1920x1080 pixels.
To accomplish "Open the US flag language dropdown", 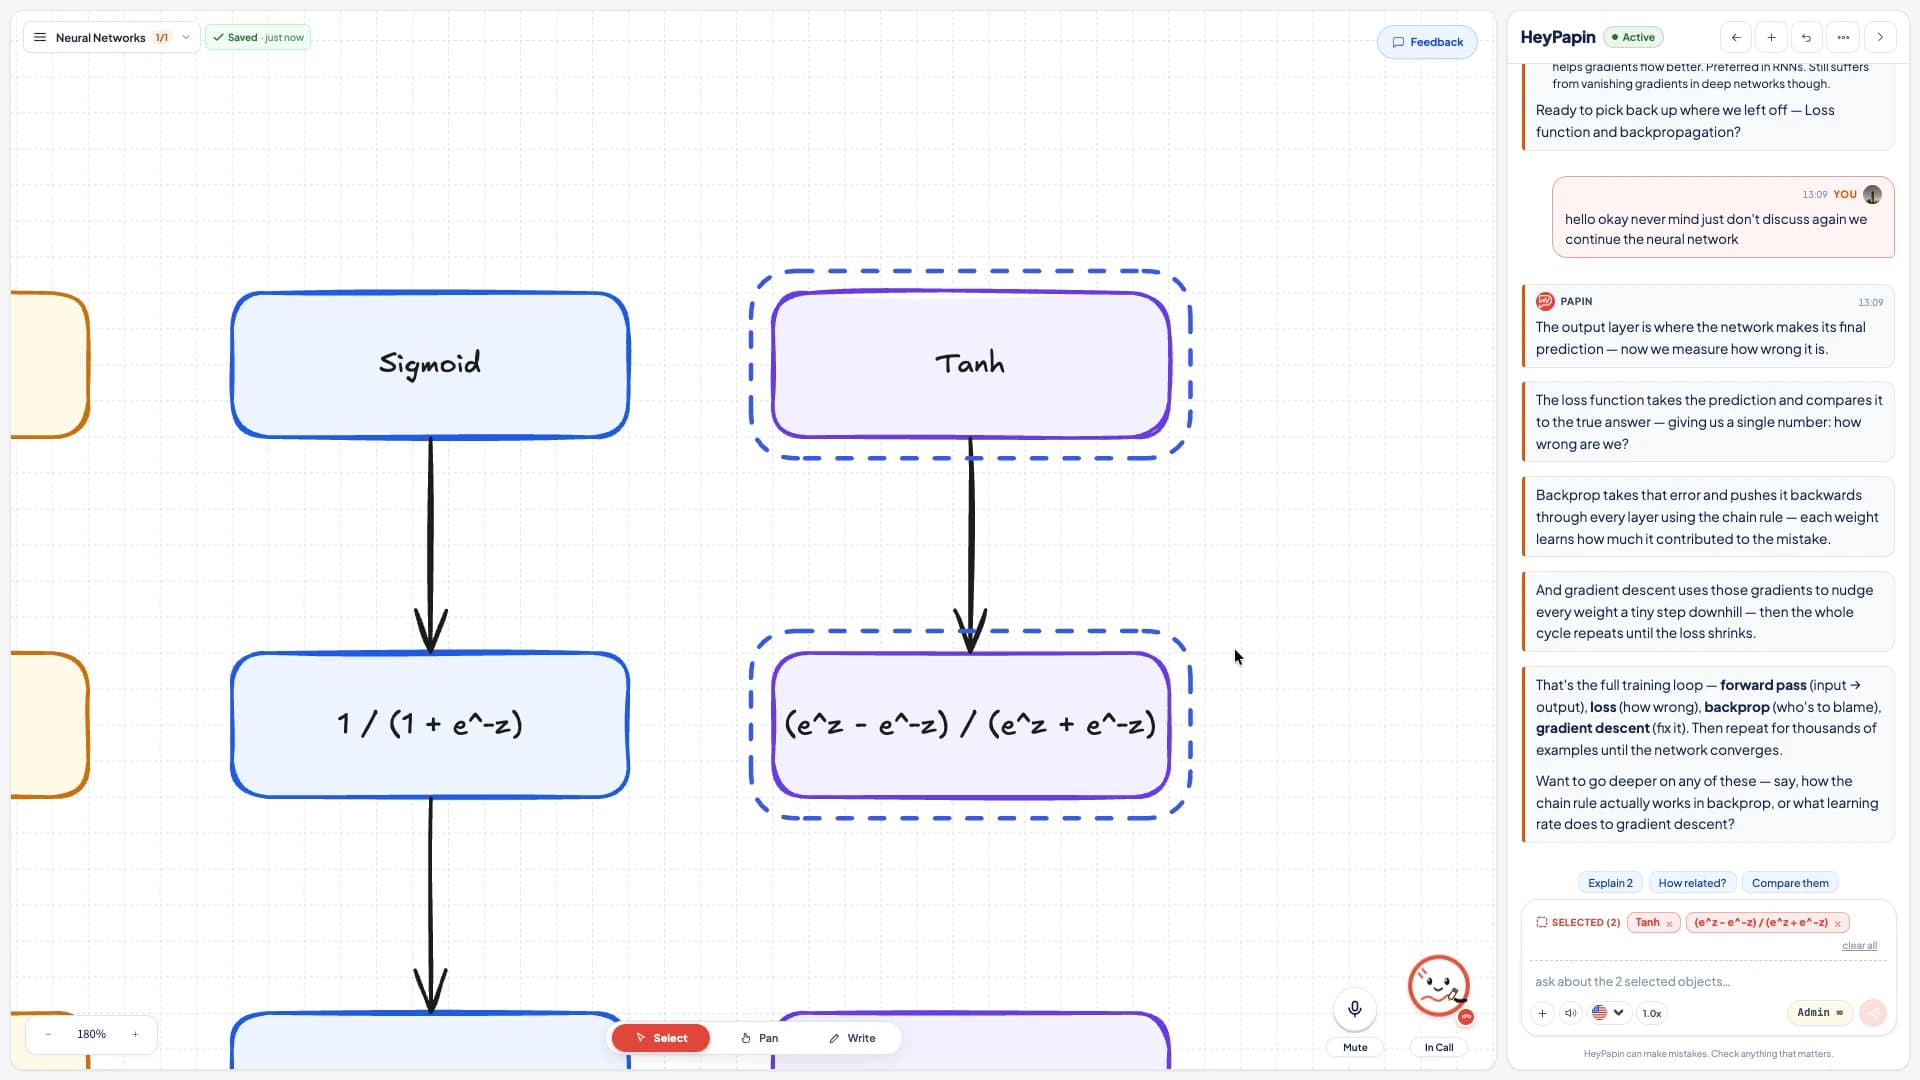I will tap(1608, 1013).
